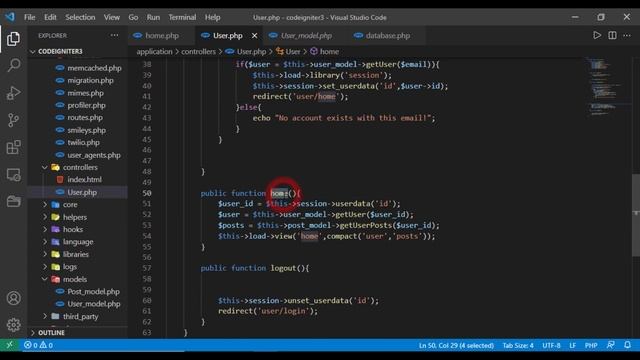Viewport: 640px width, 360px height.
Task: Switch to the home.php tab
Action: point(162,36)
